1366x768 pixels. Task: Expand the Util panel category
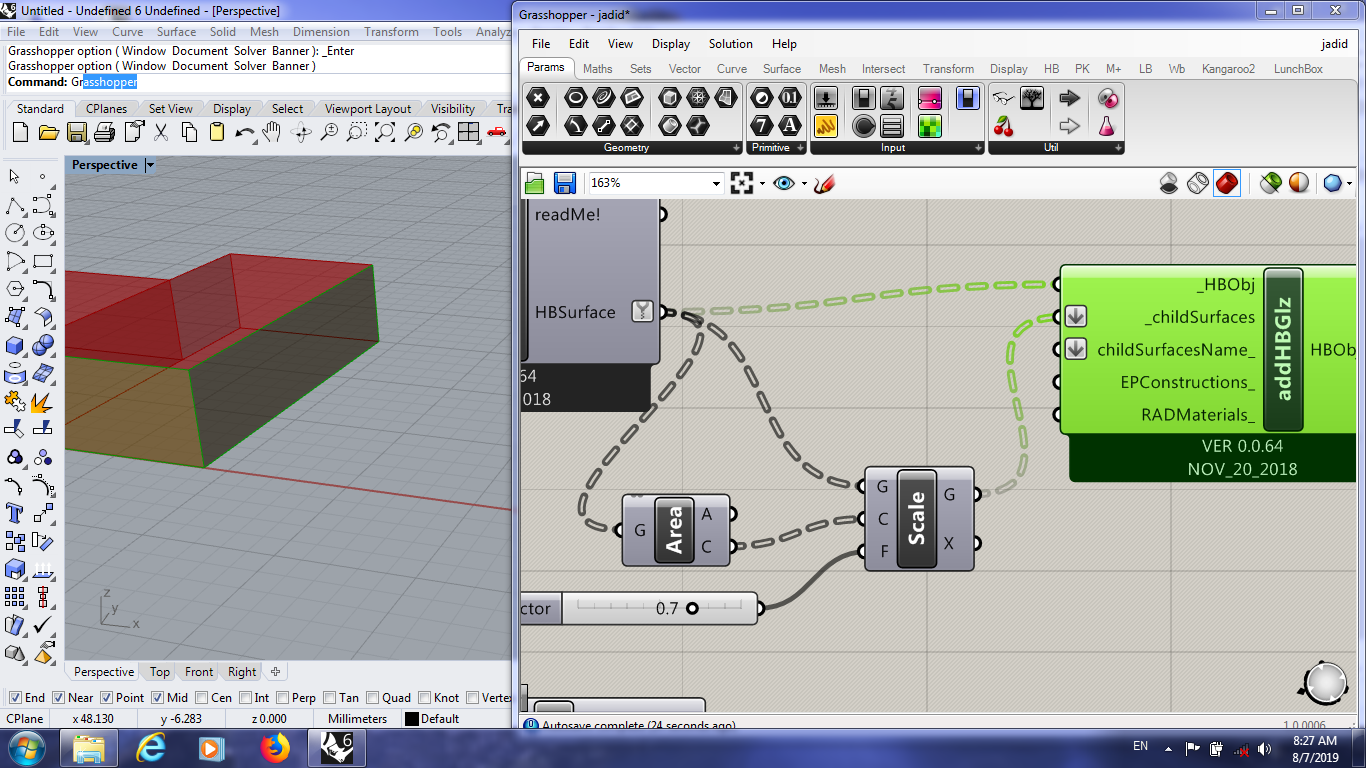tap(1118, 148)
